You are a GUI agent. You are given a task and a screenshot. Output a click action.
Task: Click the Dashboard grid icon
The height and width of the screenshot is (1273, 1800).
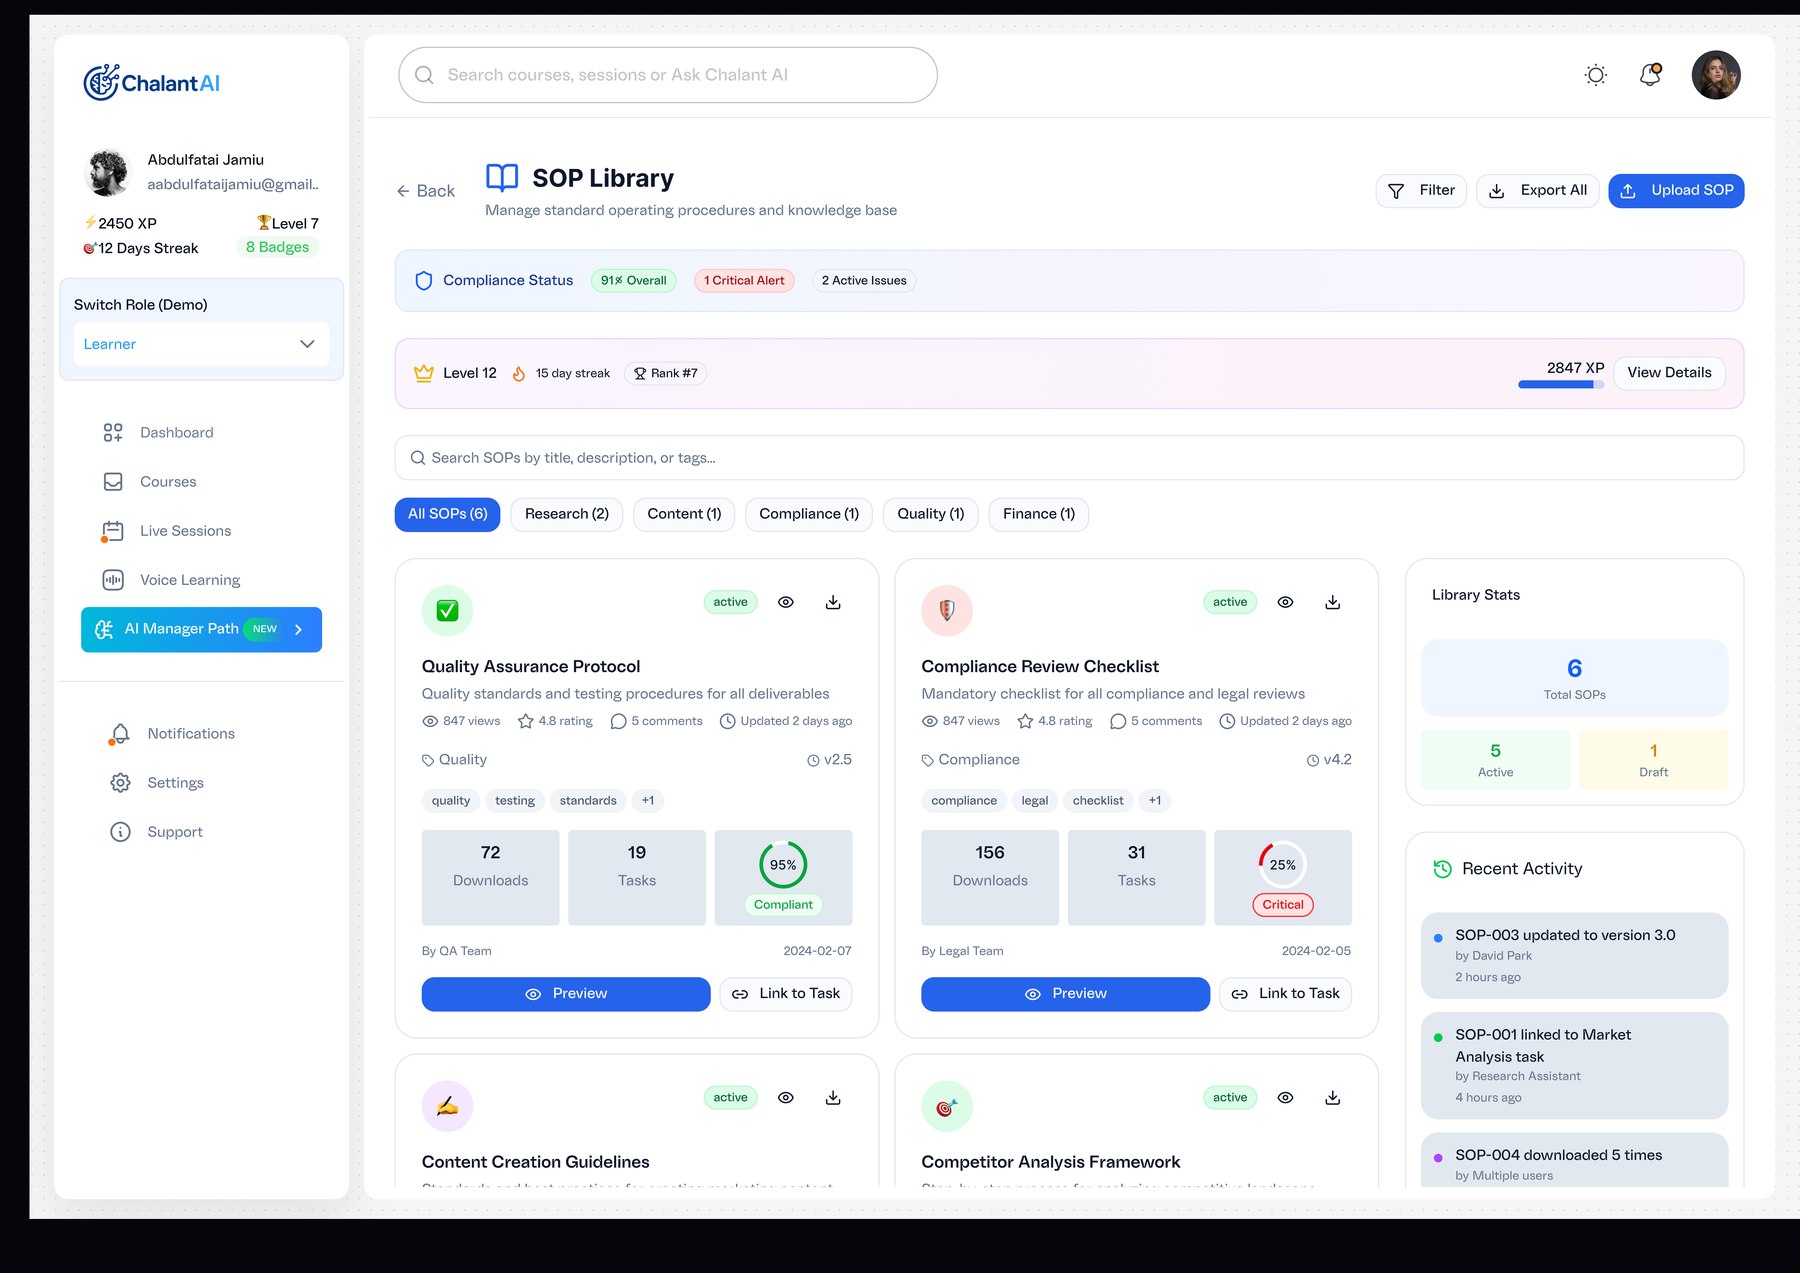[x=113, y=432]
